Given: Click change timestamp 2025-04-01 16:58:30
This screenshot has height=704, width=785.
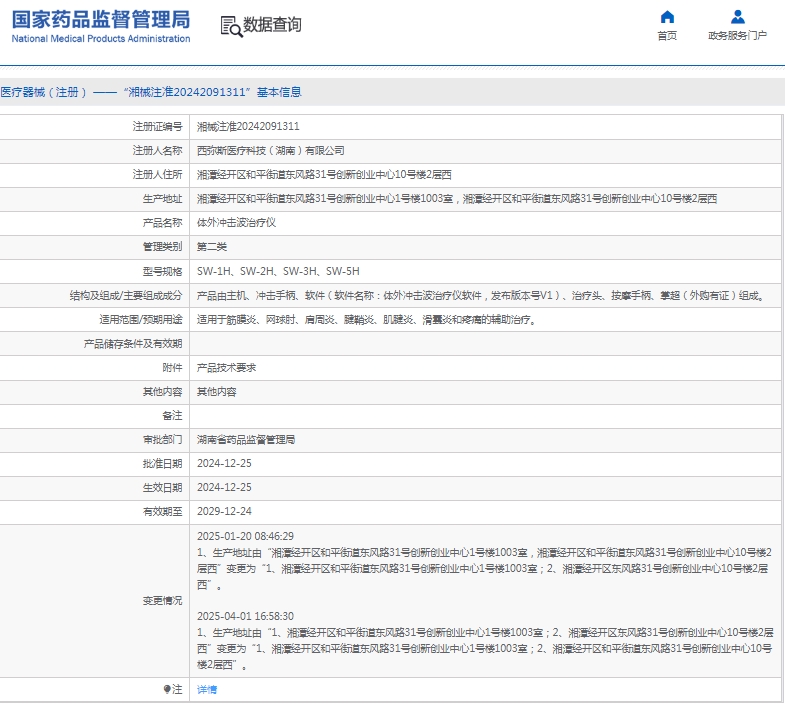Looking at the screenshot, I should tap(245, 616).
